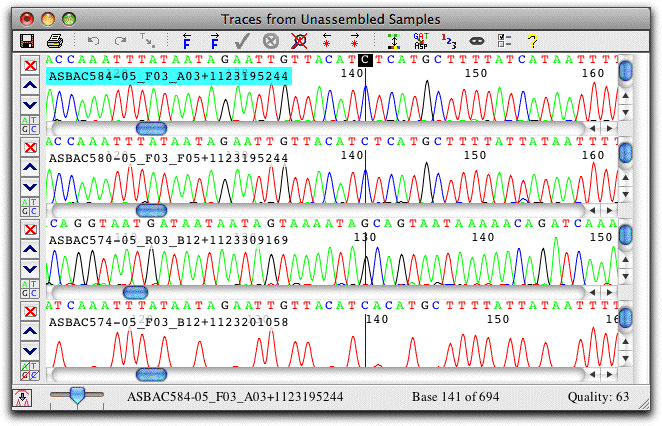
Task: Remove the ASBAC574-05_R03_B12 trace
Action: pos(30,229)
